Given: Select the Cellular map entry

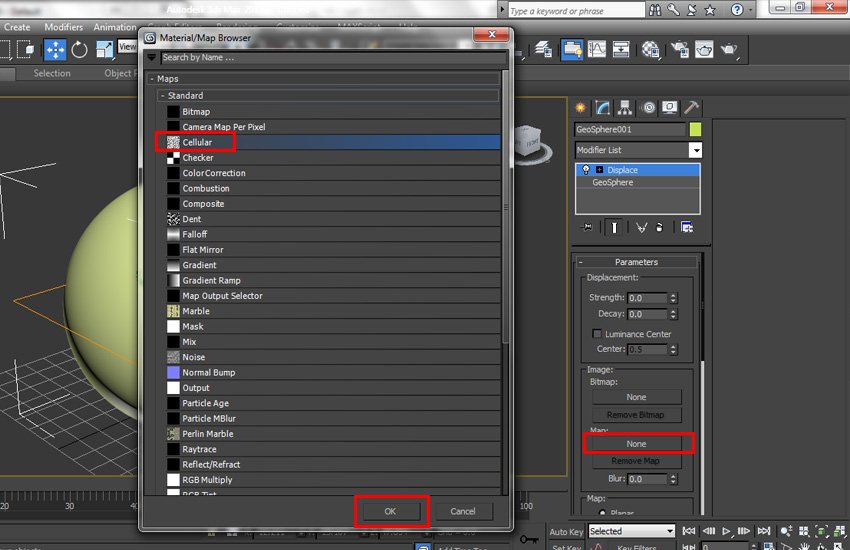Looking at the screenshot, I should click(x=197, y=143).
